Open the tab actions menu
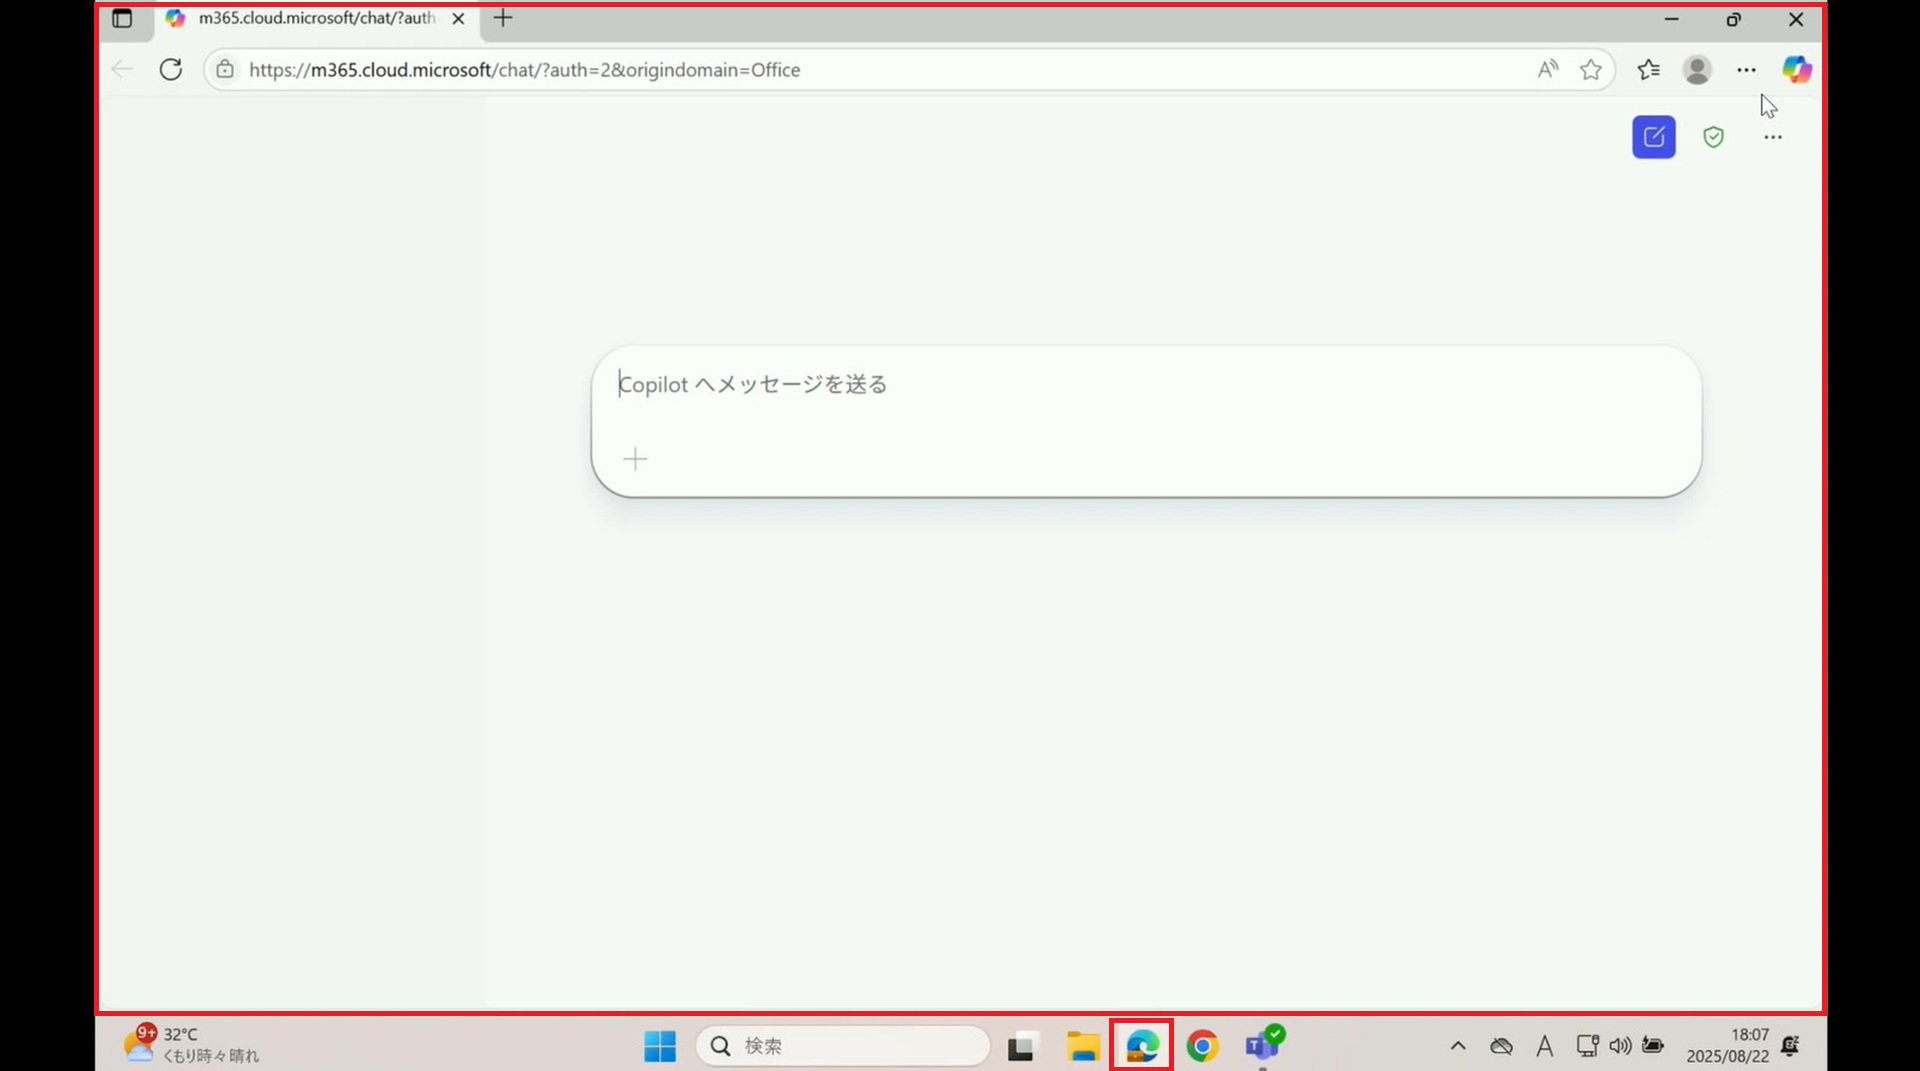This screenshot has height=1071, width=1920. pos(122,19)
